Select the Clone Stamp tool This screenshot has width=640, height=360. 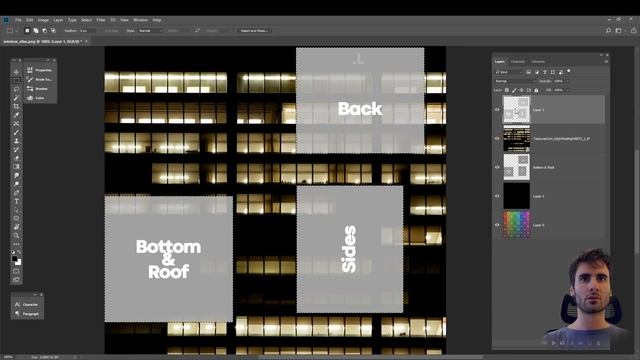point(16,141)
